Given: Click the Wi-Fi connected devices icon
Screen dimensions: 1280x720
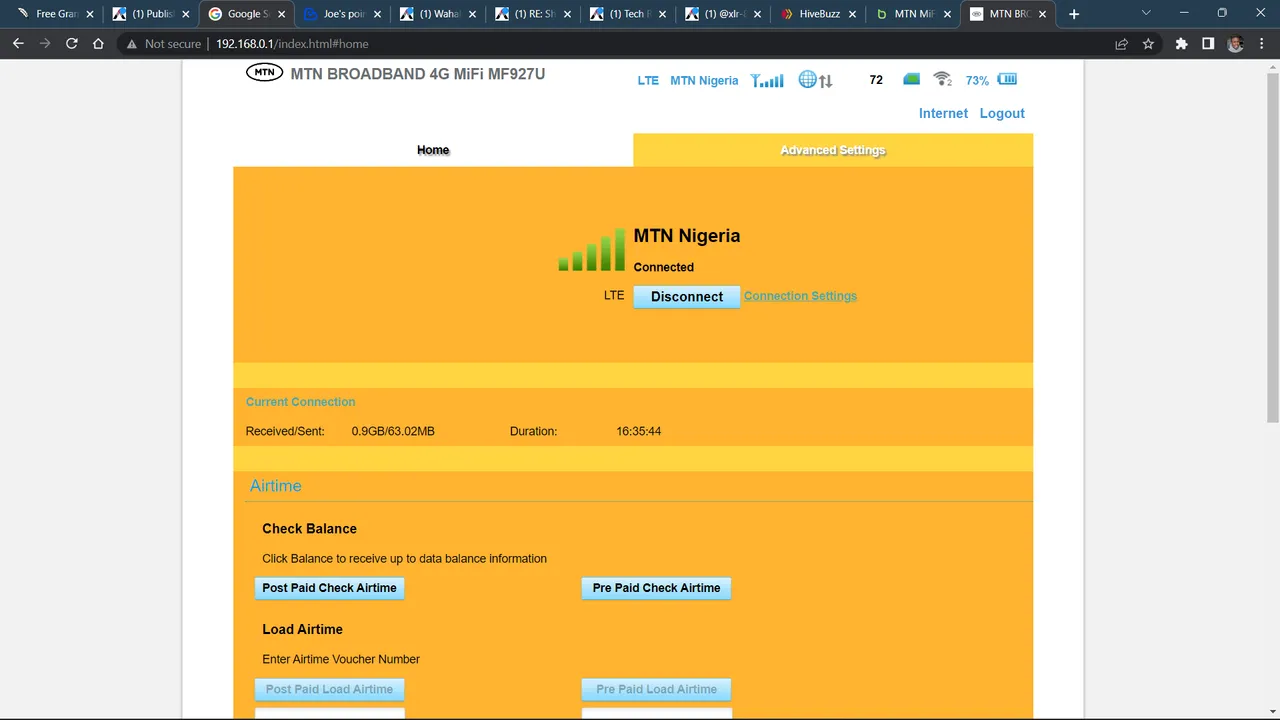Looking at the screenshot, I should (942, 79).
